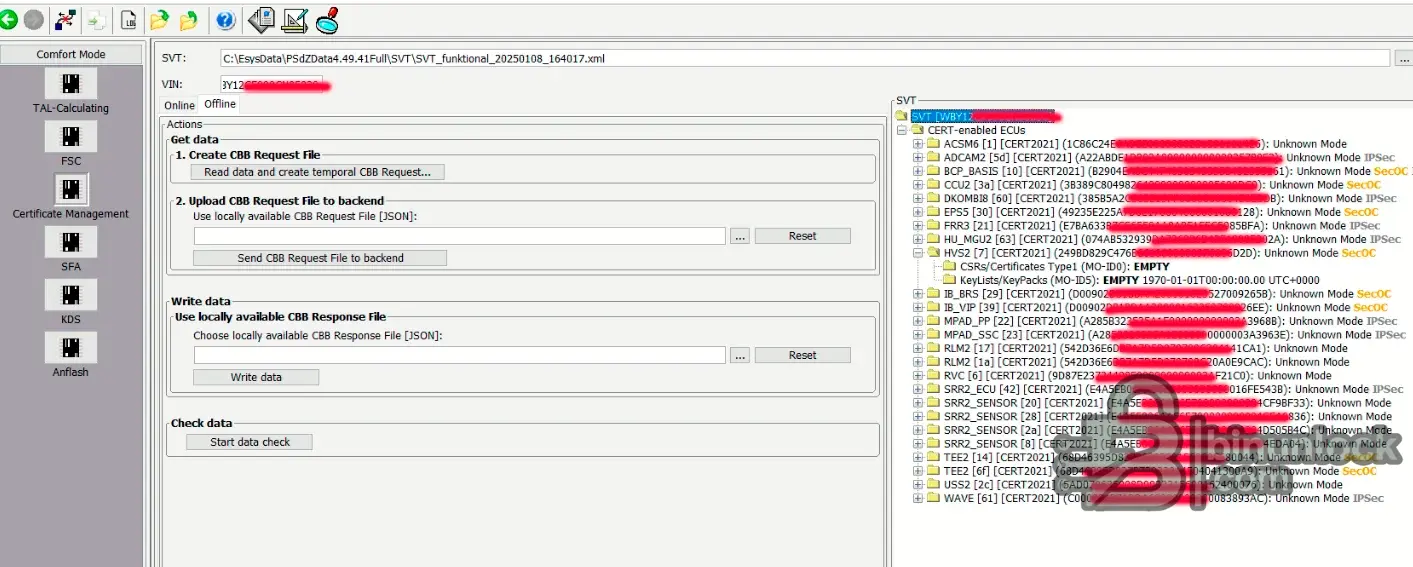Expand the MPAD_PP [22] ECU node
The image size is (1413, 567).
(x=918, y=321)
